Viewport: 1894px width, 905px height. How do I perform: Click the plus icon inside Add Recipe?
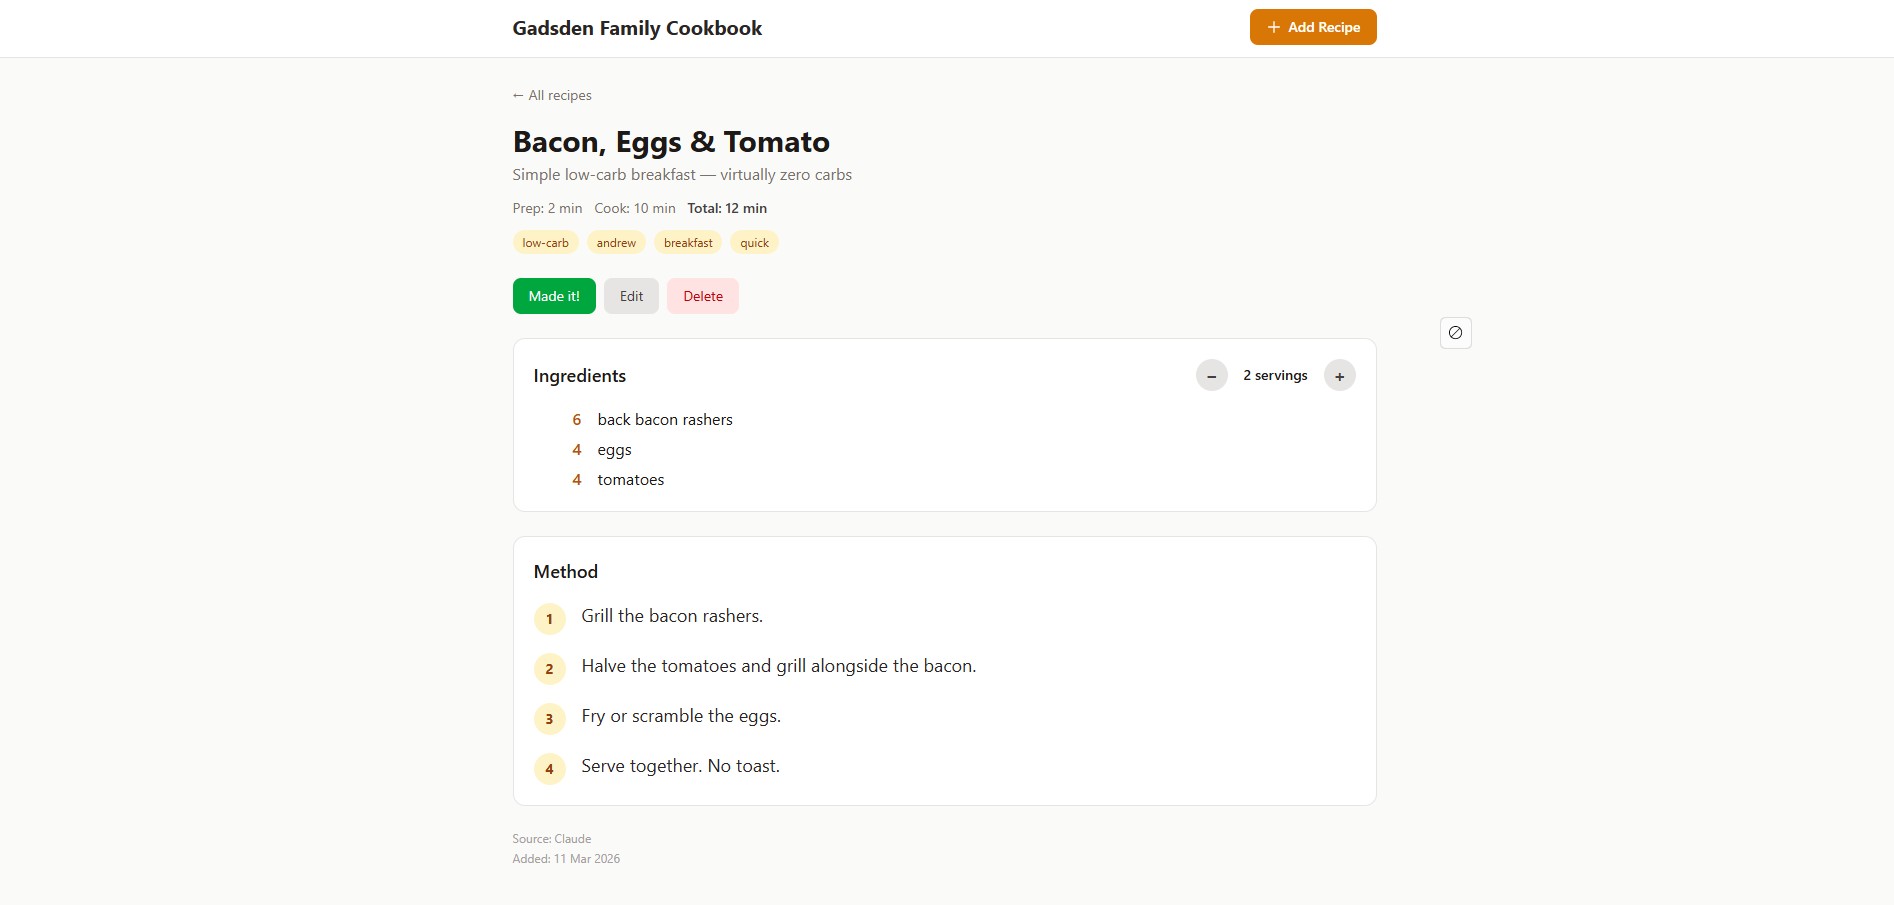click(1272, 27)
